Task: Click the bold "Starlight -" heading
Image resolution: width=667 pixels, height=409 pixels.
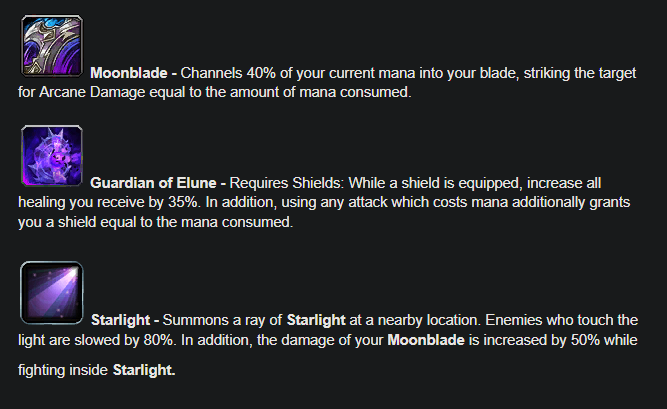Action: 125,320
